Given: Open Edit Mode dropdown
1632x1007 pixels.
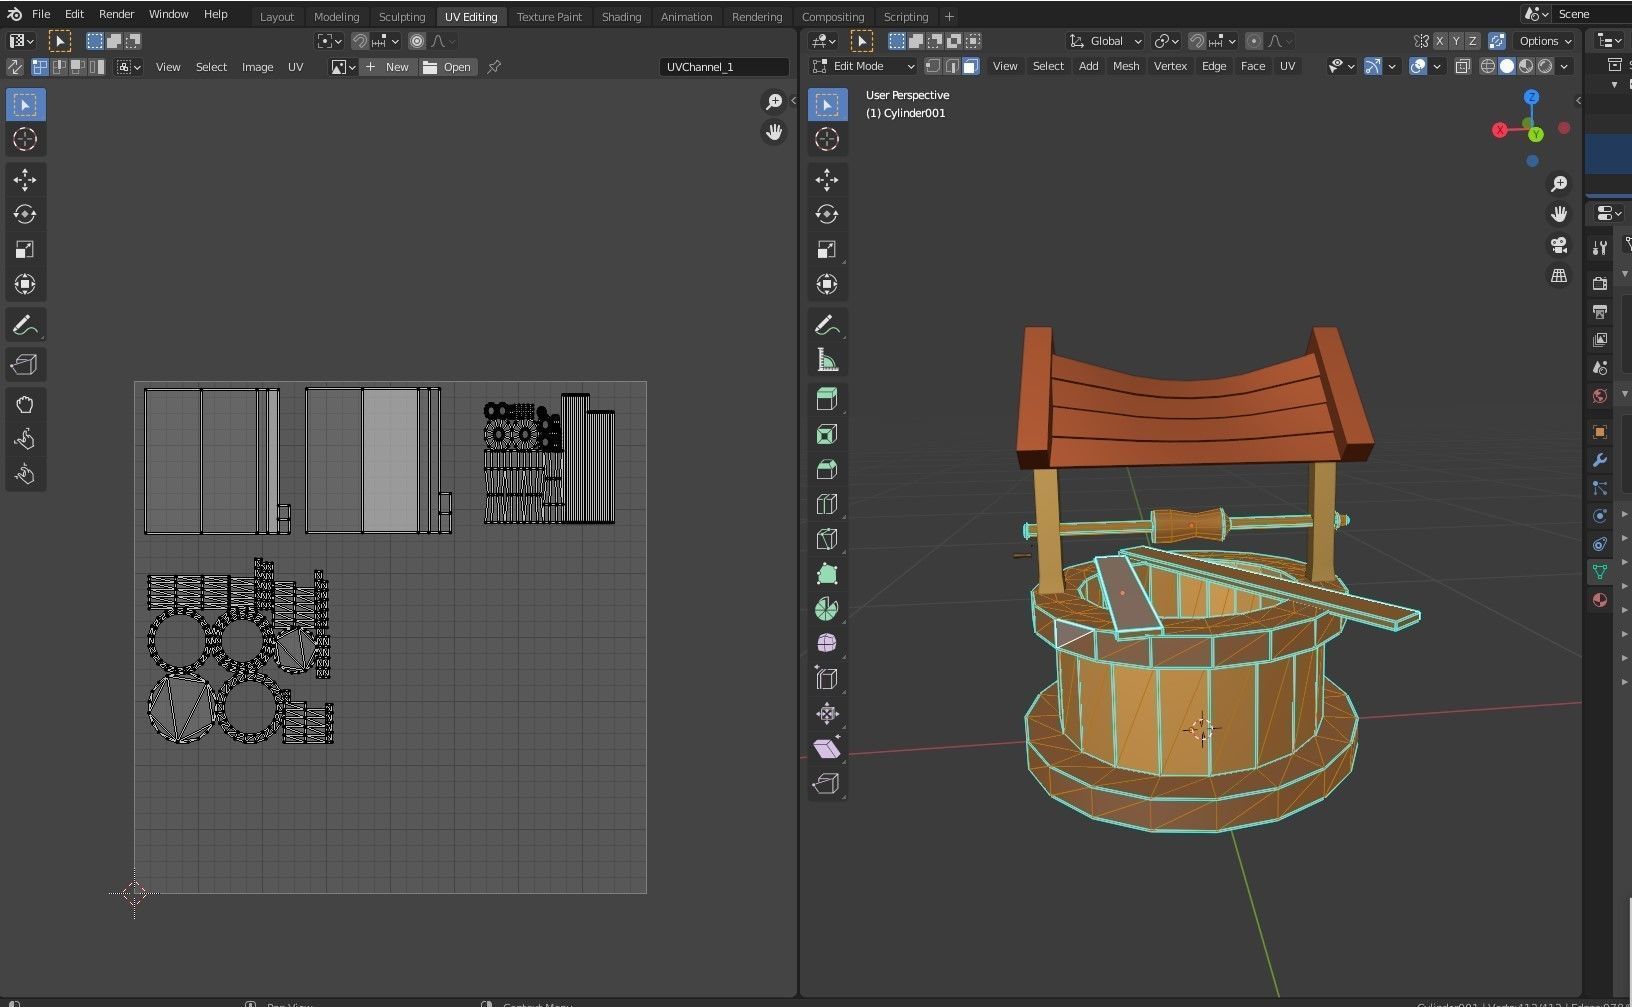Looking at the screenshot, I should pyautogui.click(x=863, y=66).
